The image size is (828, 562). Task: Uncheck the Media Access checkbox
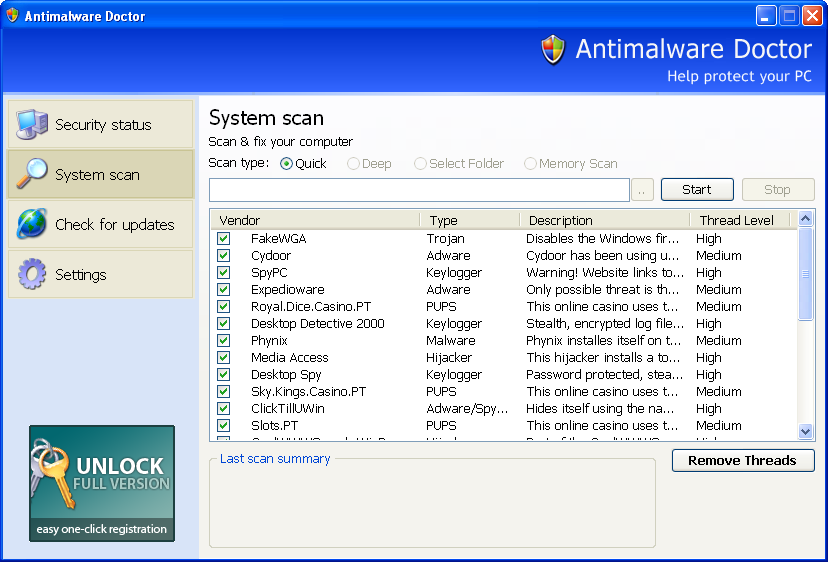pyautogui.click(x=223, y=358)
